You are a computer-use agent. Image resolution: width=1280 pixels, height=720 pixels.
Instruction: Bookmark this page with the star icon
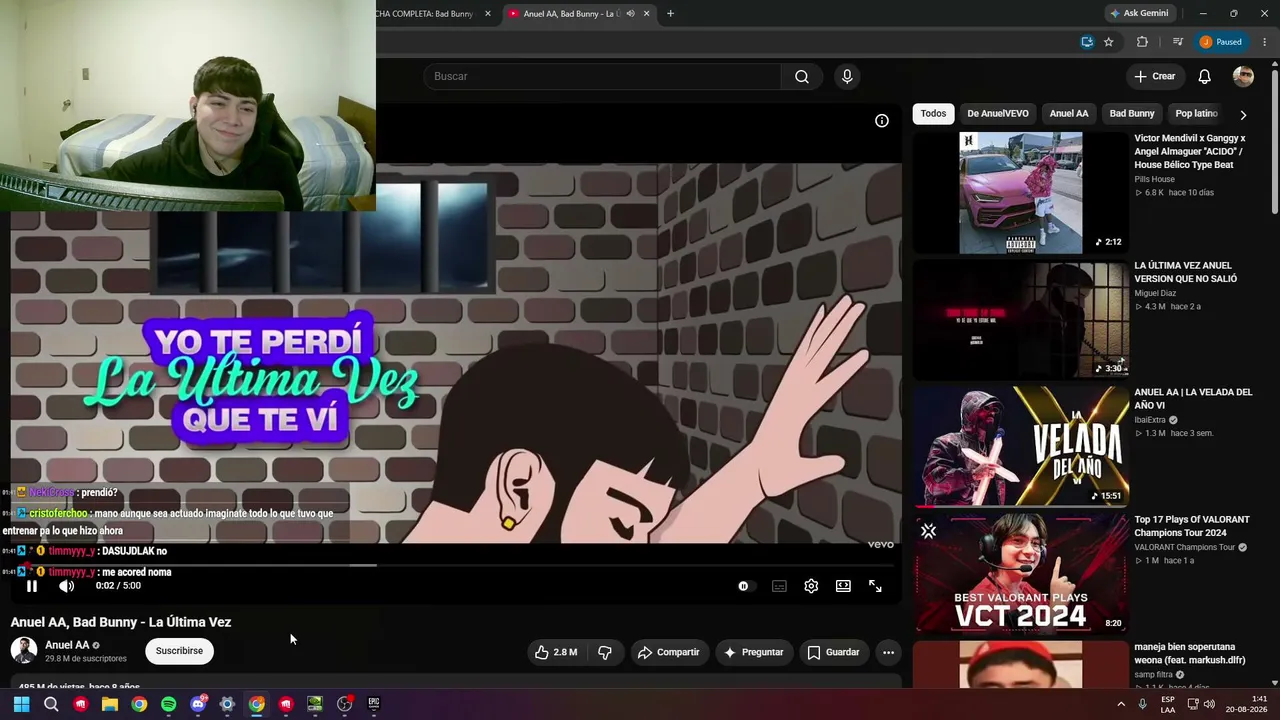tap(1109, 42)
